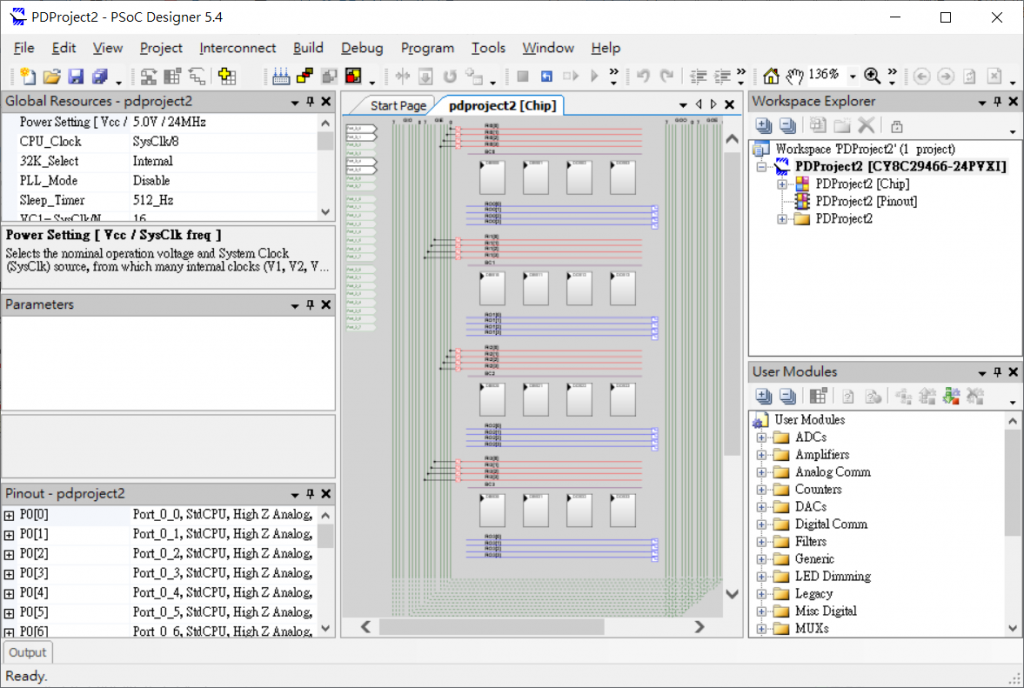This screenshot has width=1024, height=688.
Task: Select the Amplifiers folder in User Modules
Action: pyautogui.click(x=822, y=454)
